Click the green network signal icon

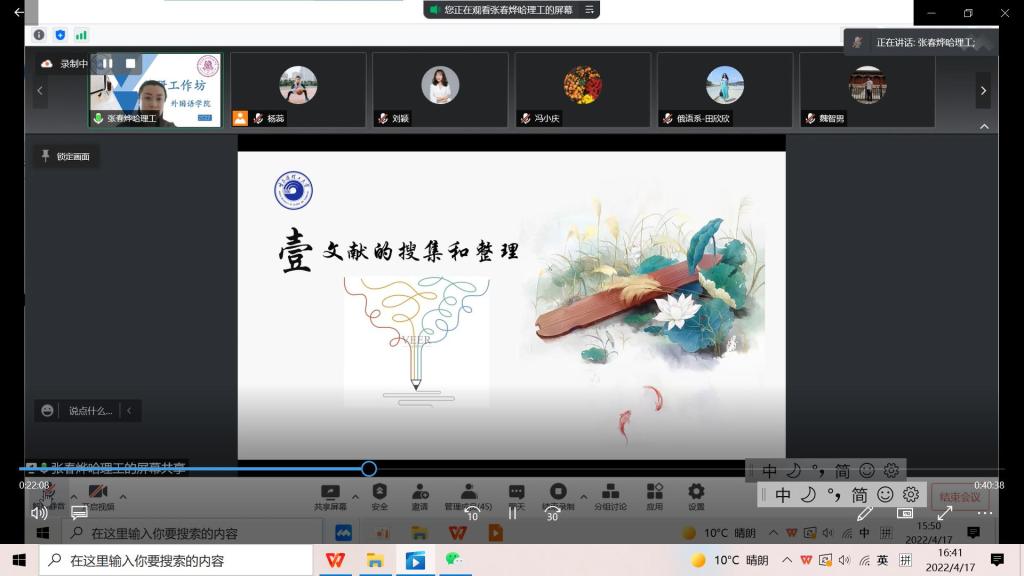81,34
